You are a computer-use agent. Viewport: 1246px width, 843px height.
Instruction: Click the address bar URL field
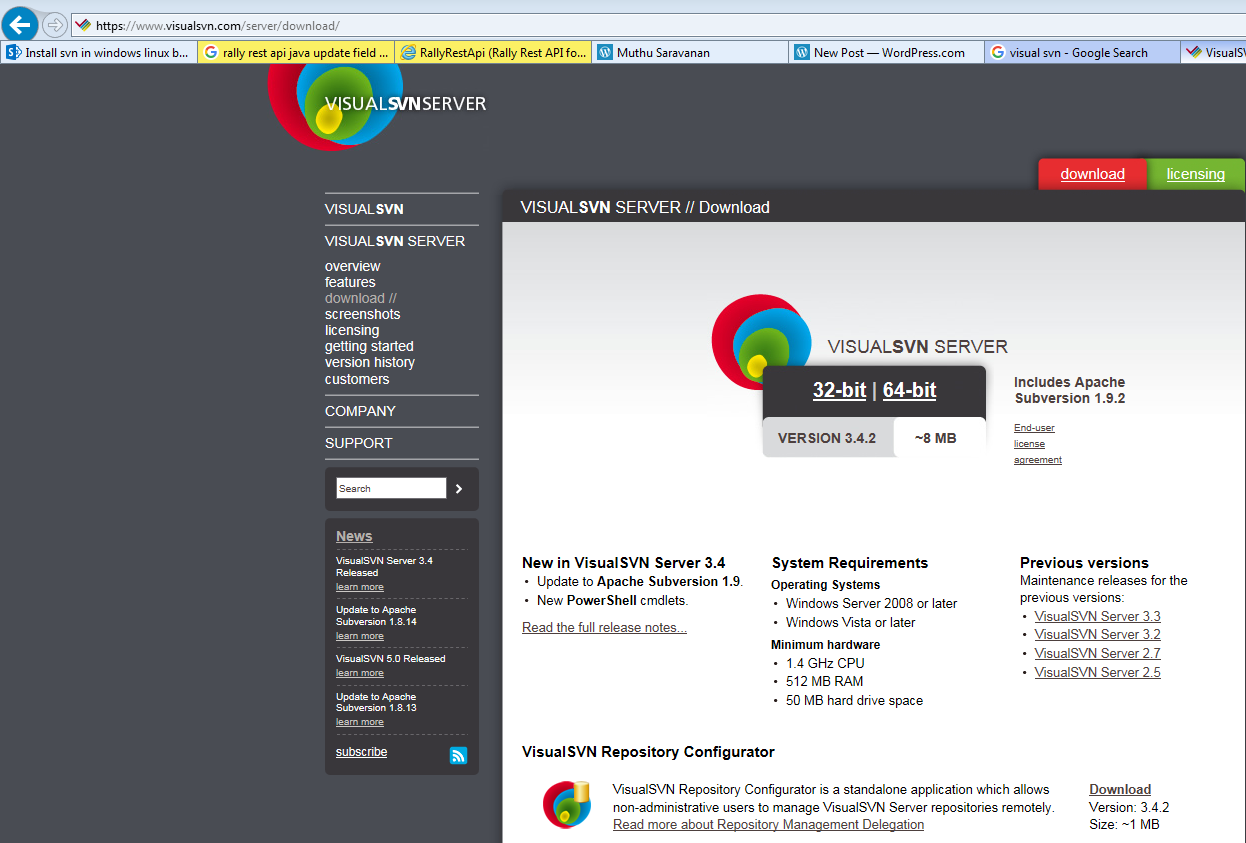click(660, 25)
